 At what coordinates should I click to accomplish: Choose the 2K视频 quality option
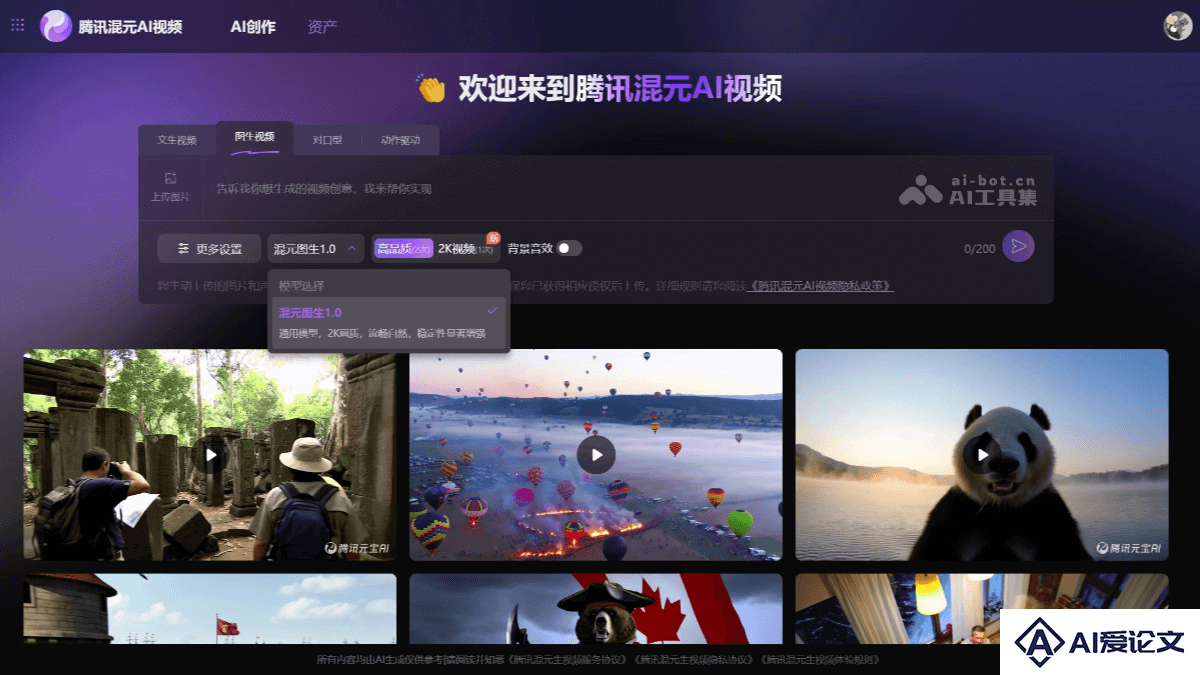click(x=465, y=248)
